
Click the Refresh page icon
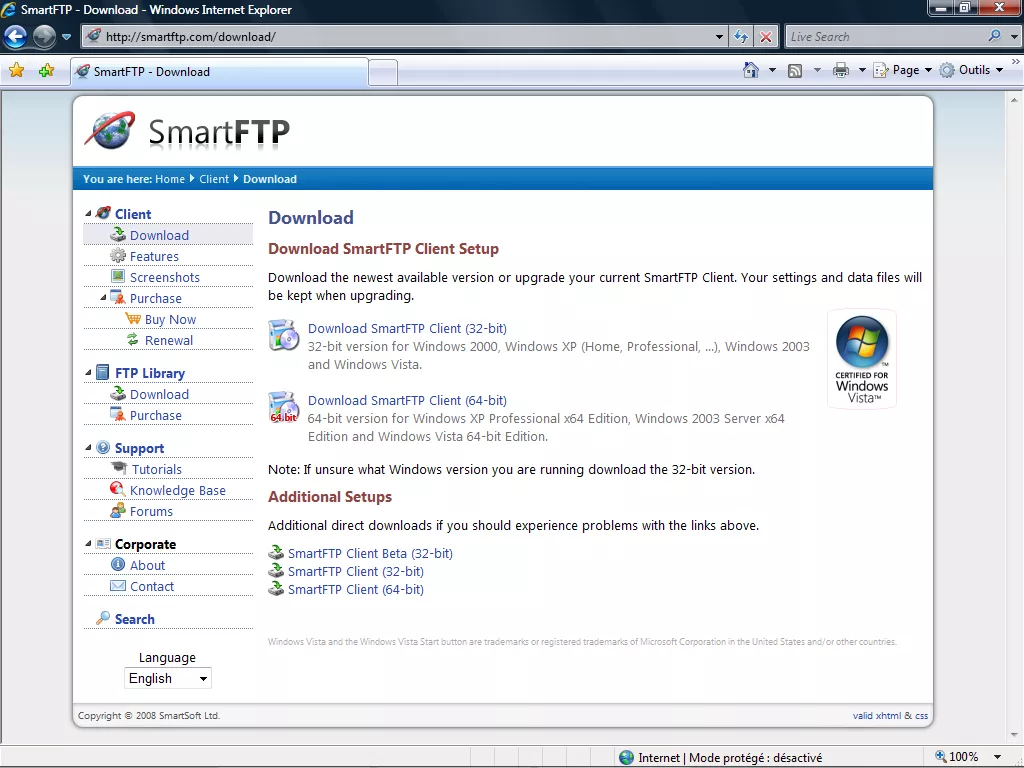click(741, 37)
